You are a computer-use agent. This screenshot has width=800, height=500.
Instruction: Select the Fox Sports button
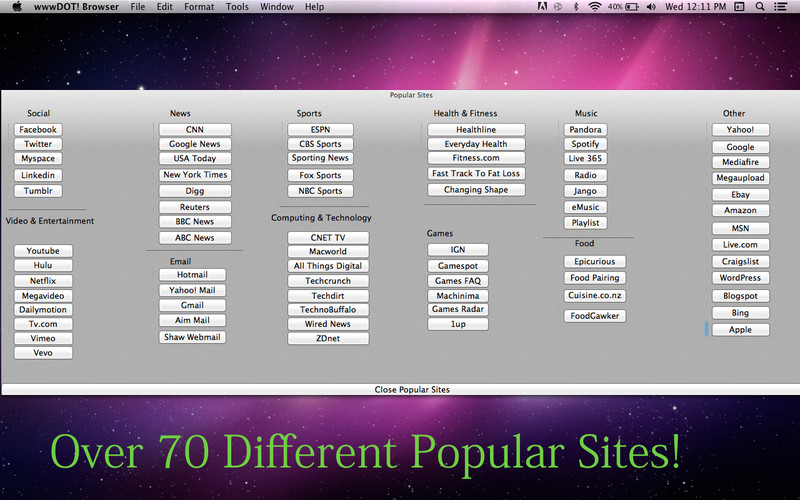click(x=320, y=175)
